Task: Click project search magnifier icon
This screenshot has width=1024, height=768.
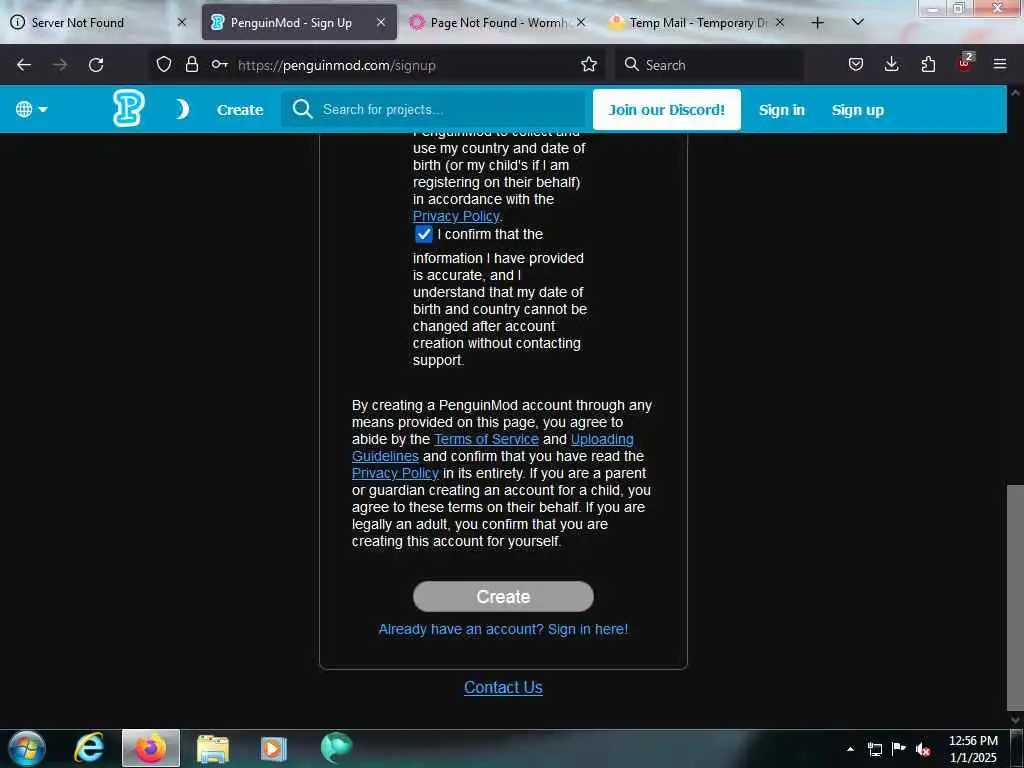Action: 302,109
